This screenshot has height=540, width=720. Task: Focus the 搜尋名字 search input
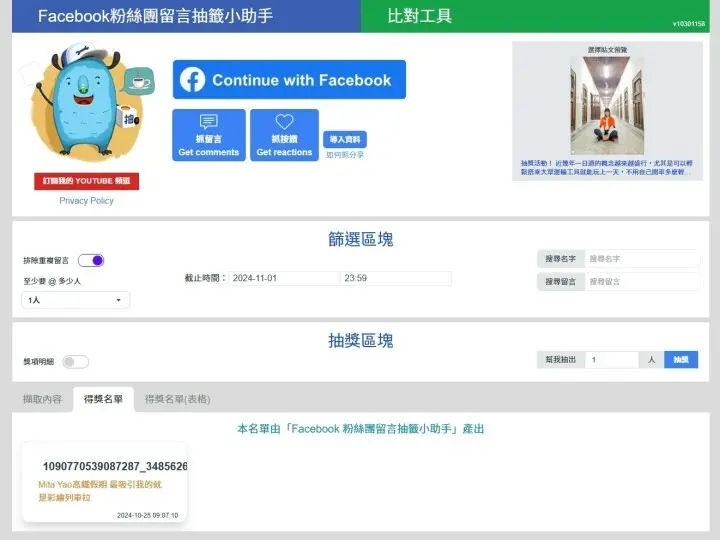(642, 259)
